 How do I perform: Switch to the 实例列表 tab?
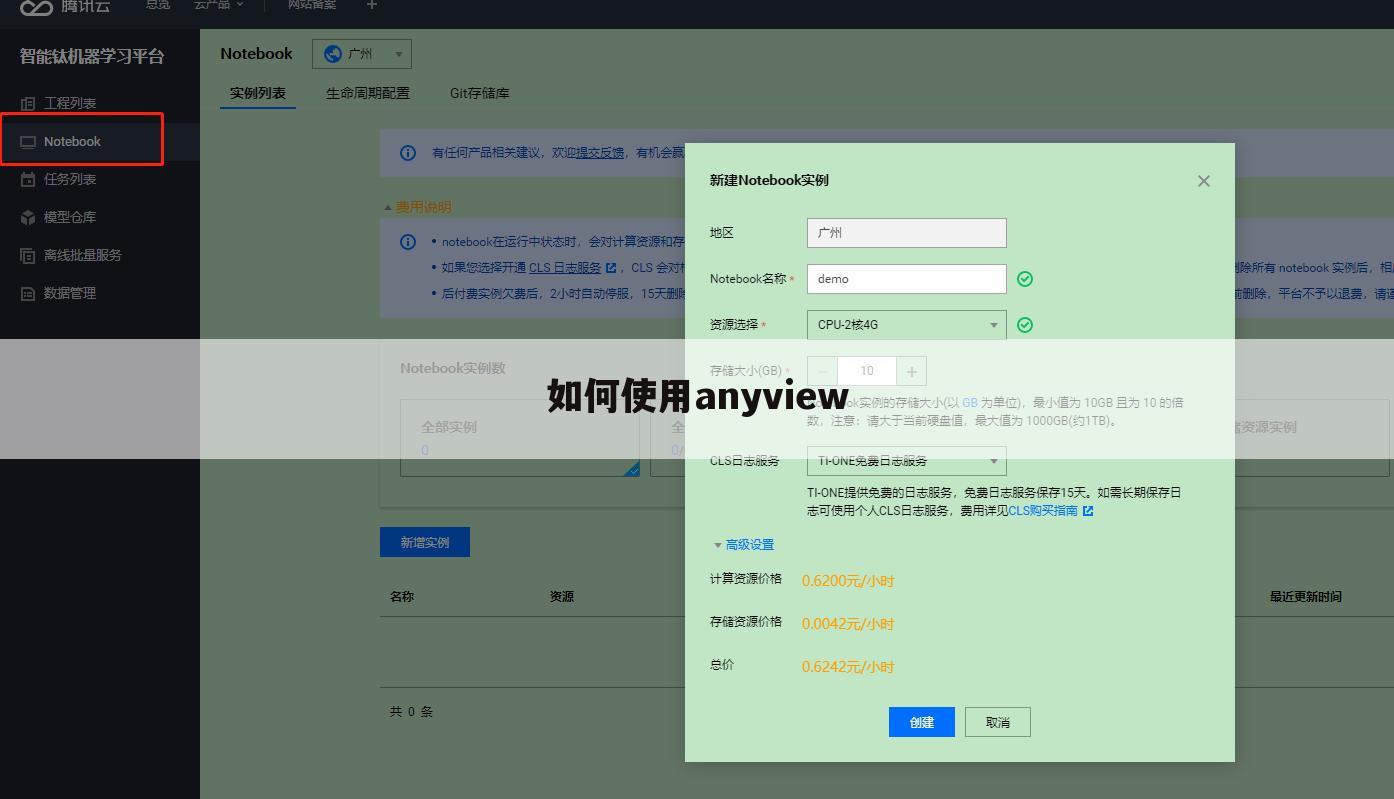[258, 93]
